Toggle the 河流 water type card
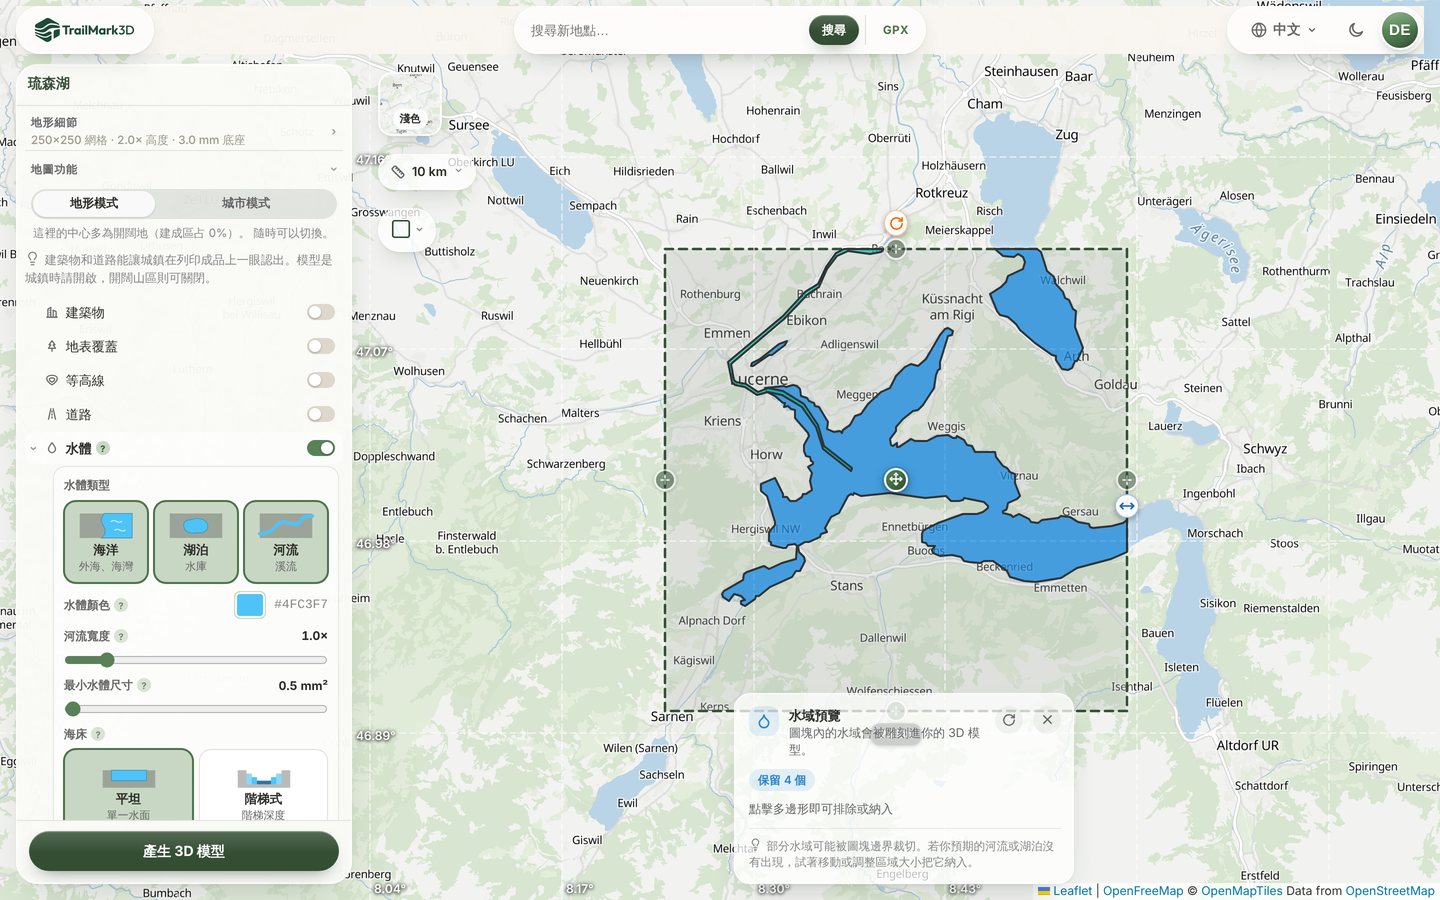The image size is (1440, 900). [x=286, y=542]
